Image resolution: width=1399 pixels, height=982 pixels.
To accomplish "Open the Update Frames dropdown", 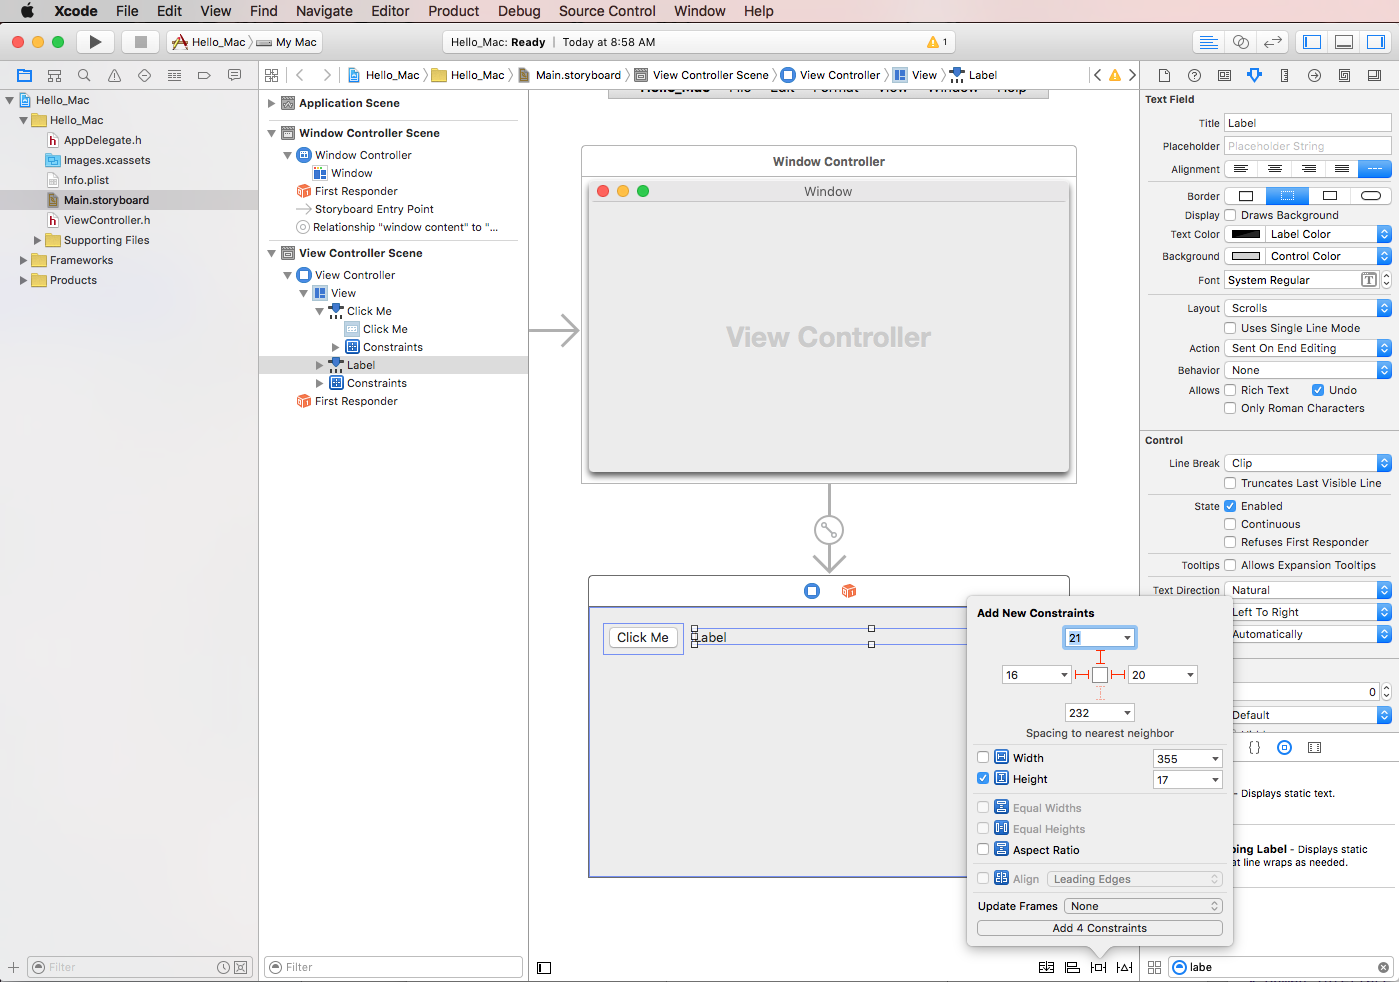I will (1142, 905).
